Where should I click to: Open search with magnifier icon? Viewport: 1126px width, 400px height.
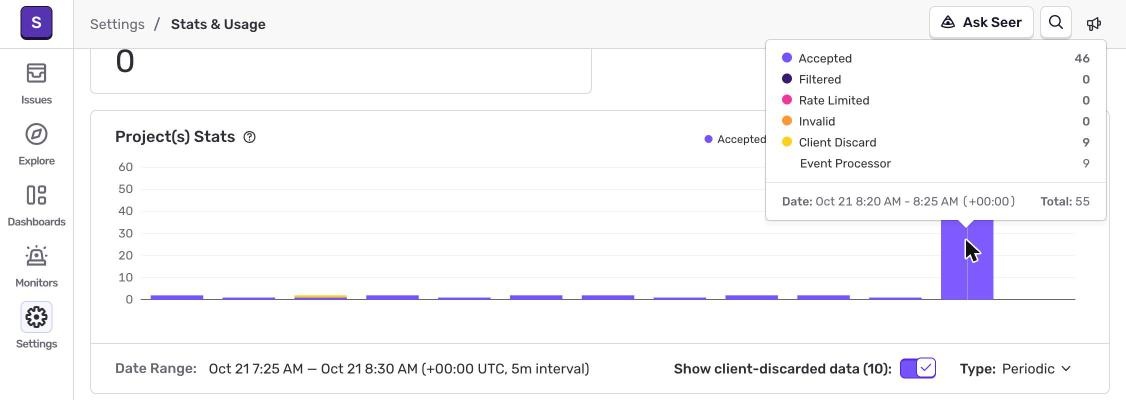pyautogui.click(x=1056, y=22)
